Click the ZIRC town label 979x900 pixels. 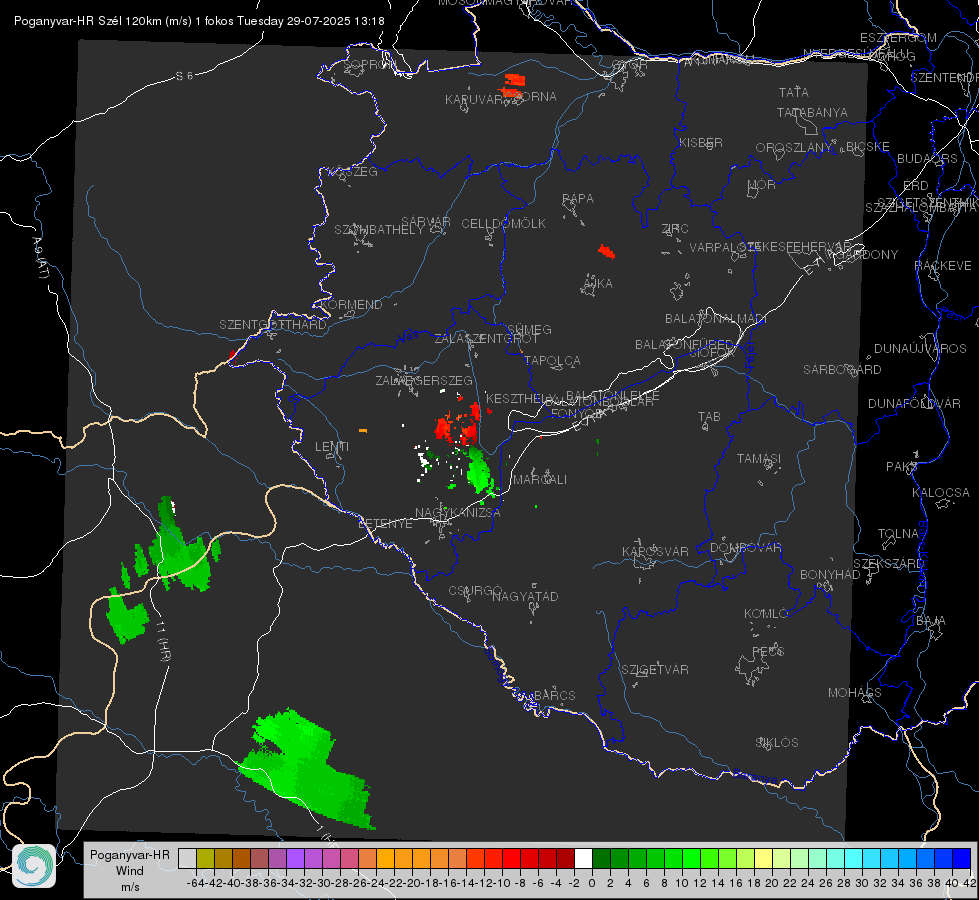pos(675,229)
